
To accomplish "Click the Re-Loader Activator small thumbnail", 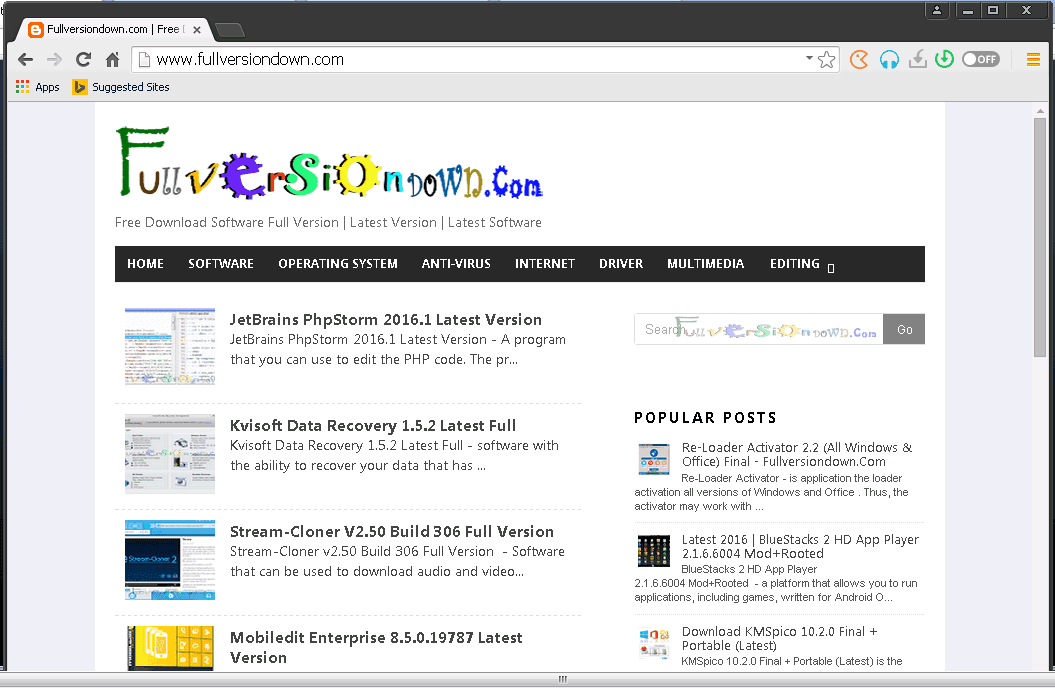I will point(653,459).
